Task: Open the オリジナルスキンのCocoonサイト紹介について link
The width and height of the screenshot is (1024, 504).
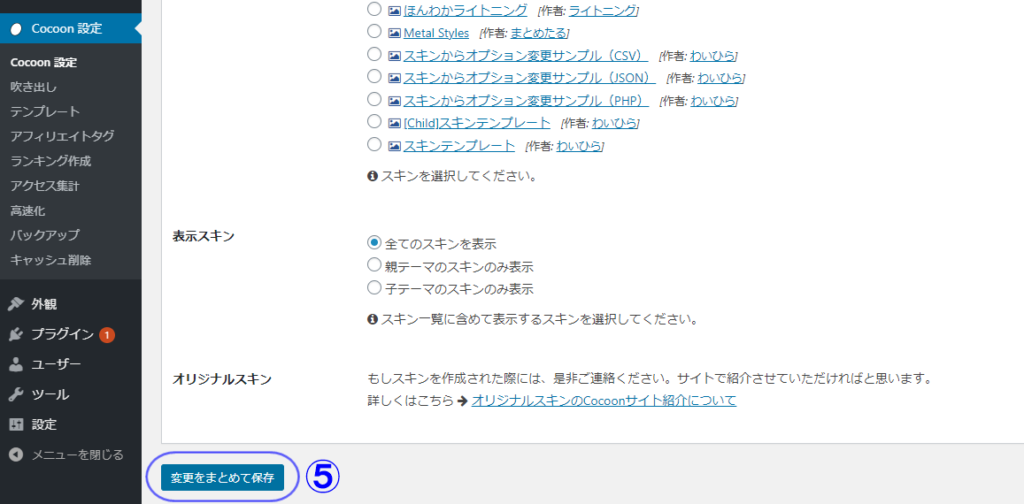Action: 603,400
